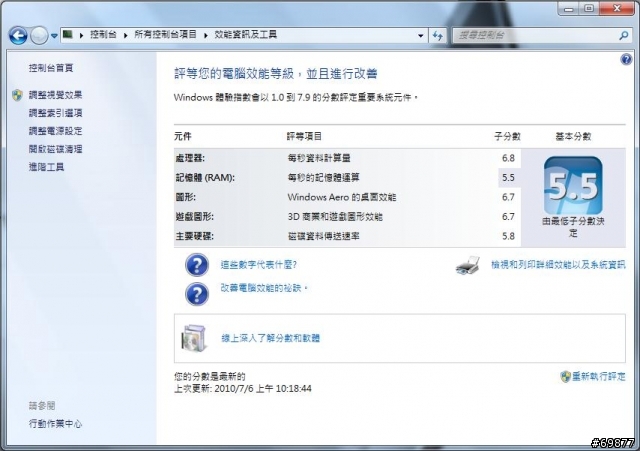Image resolution: width=640 pixels, height=451 pixels.
Task: Open 控制台首頁 in the sidebar
Action: [51, 68]
